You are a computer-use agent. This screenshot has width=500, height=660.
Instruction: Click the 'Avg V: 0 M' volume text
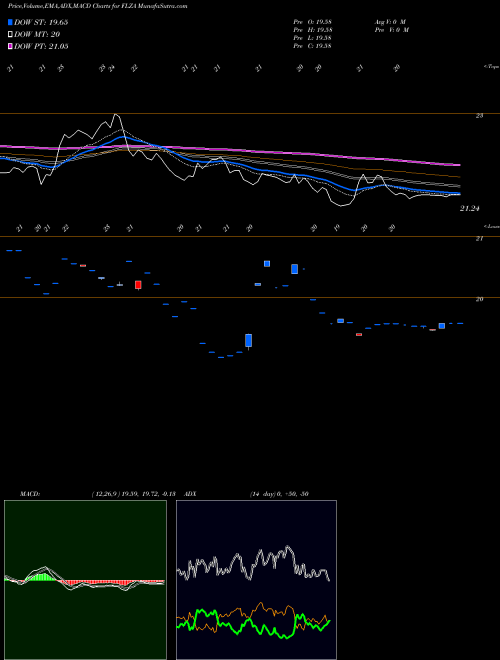(391, 22)
